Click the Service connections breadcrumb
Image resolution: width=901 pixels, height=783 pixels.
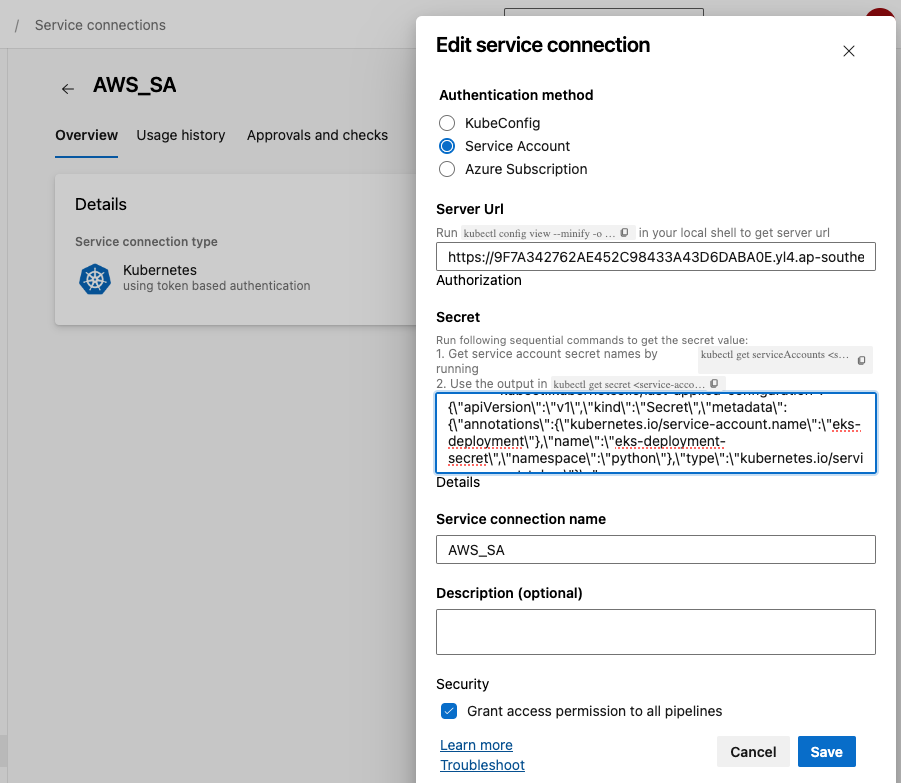[100, 25]
